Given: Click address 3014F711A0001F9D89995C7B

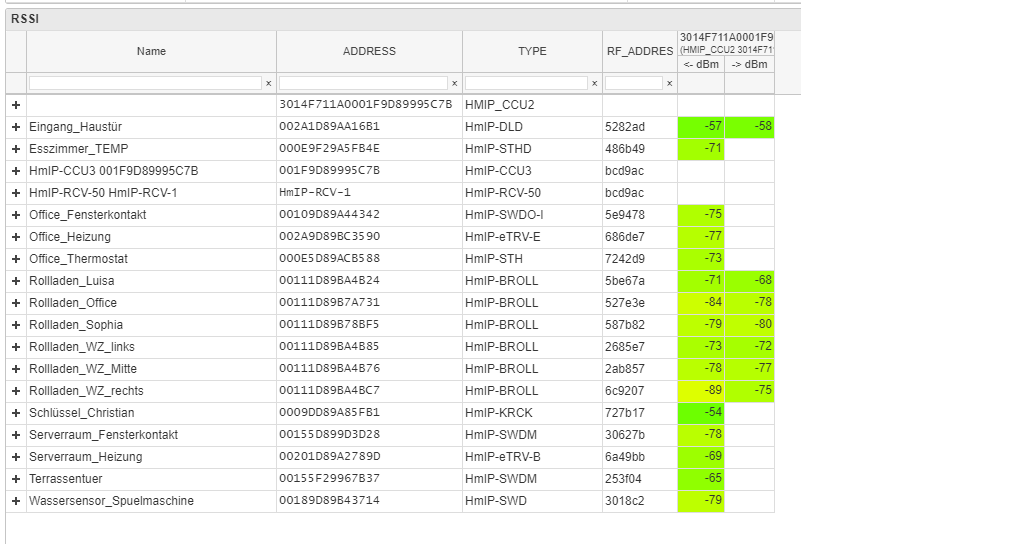Looking at the screenshot, I should coord(365,105).
